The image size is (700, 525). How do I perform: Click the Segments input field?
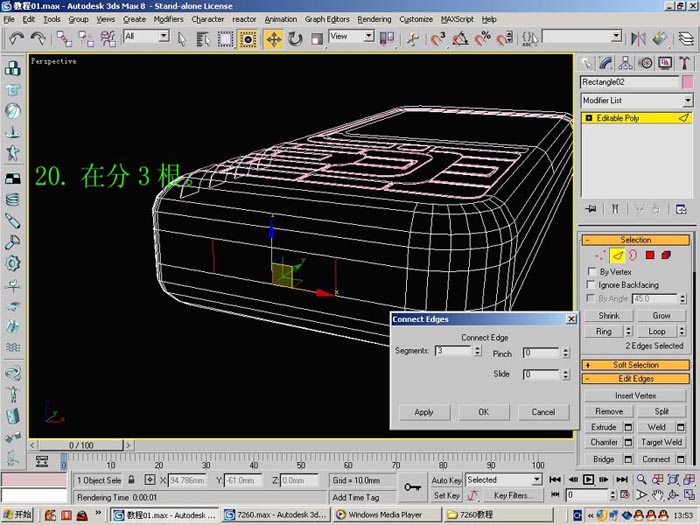(x=453, y=351)
